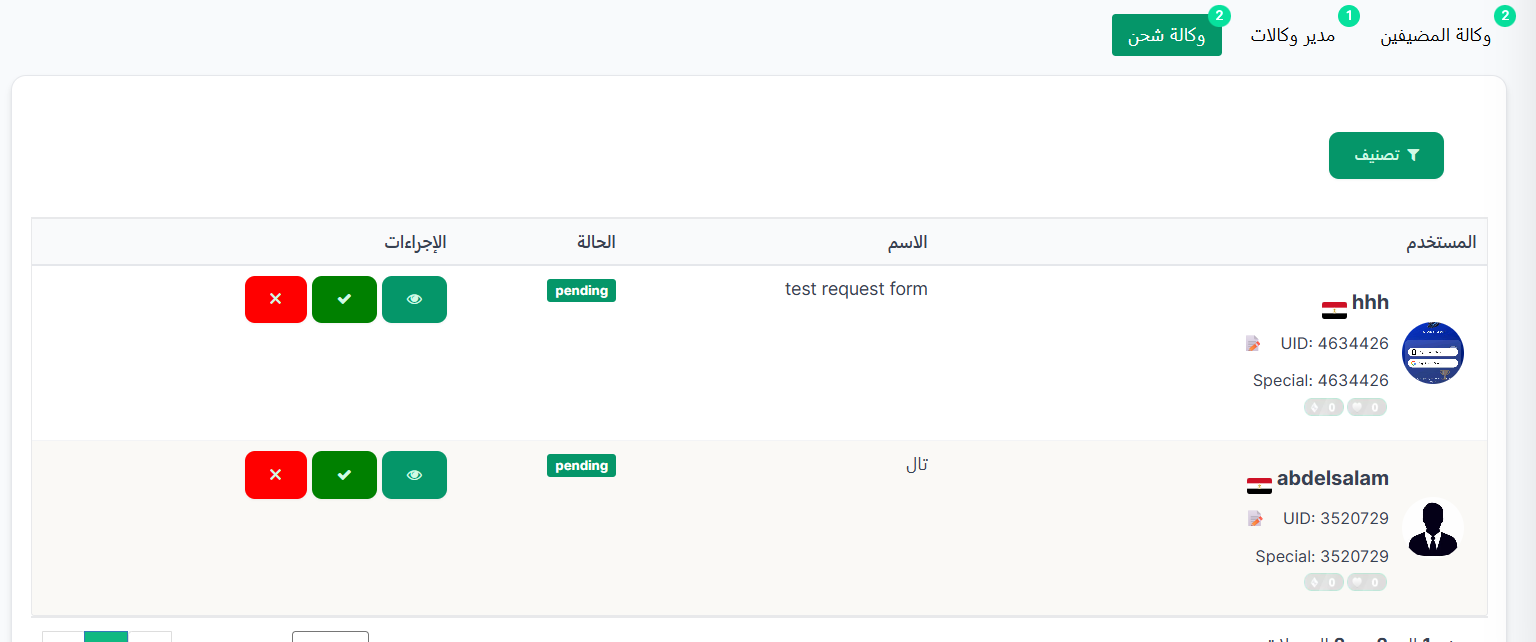Click the Egypt flag next to abdelsalam

click(1259, 485)
